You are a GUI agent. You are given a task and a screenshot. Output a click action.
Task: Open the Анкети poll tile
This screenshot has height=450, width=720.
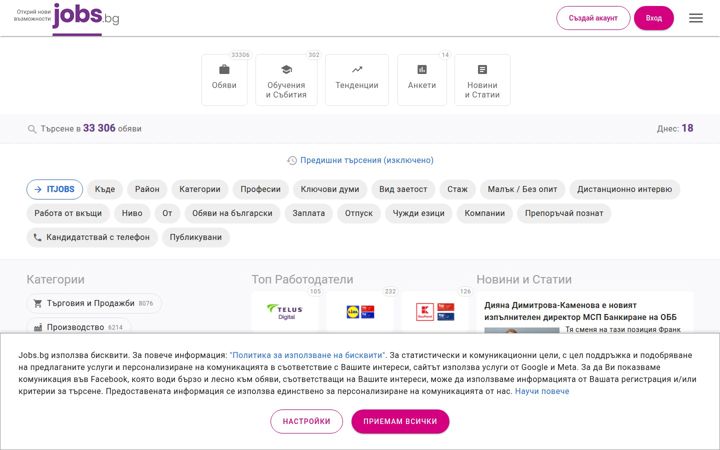422,80
